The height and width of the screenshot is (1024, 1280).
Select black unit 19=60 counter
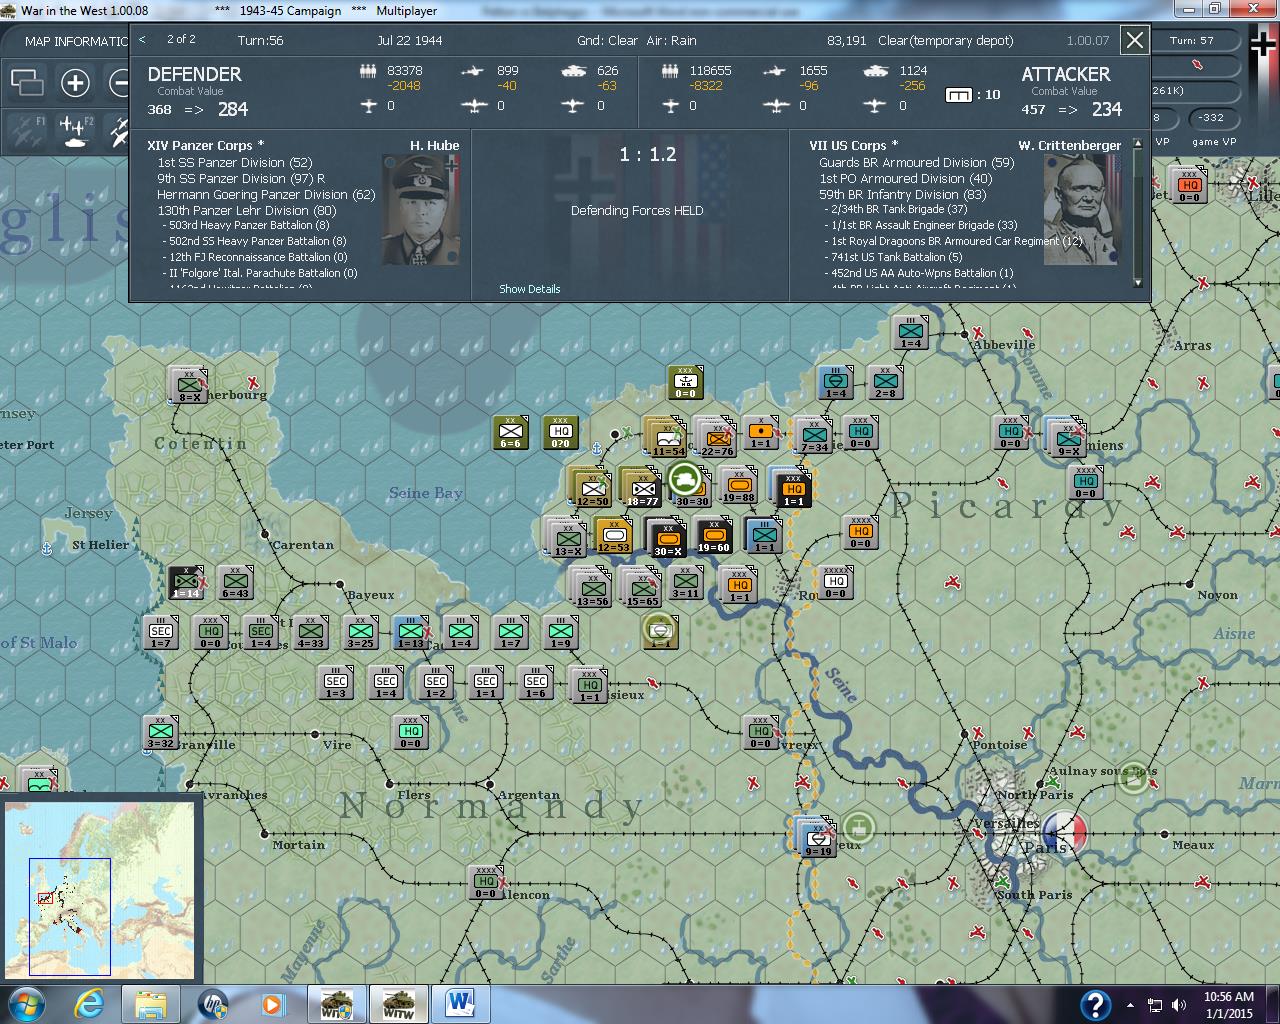[713, 536]
